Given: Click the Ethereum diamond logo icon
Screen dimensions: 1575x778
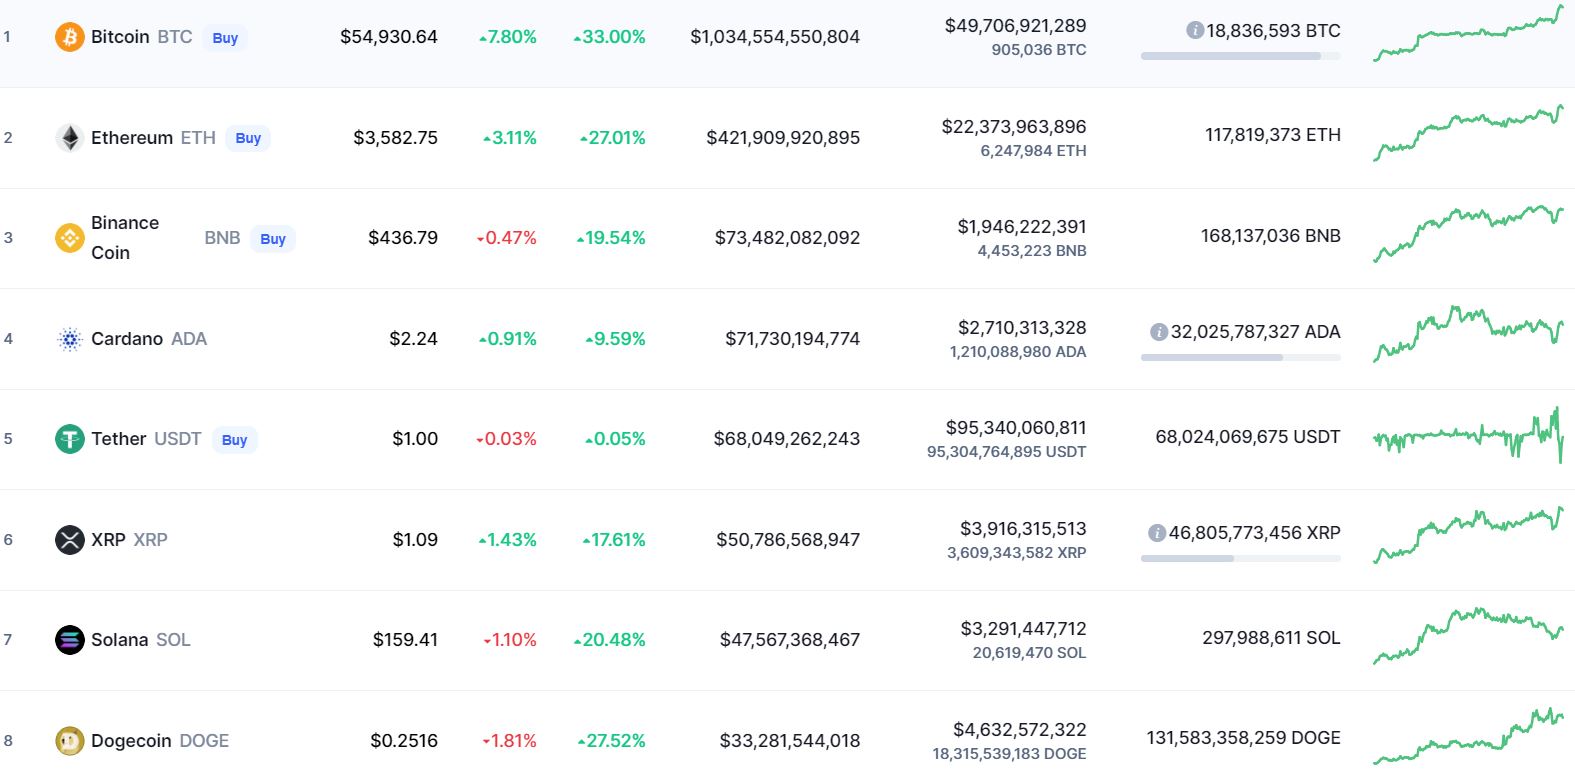Looking at the screenshot, I should 69,138.
